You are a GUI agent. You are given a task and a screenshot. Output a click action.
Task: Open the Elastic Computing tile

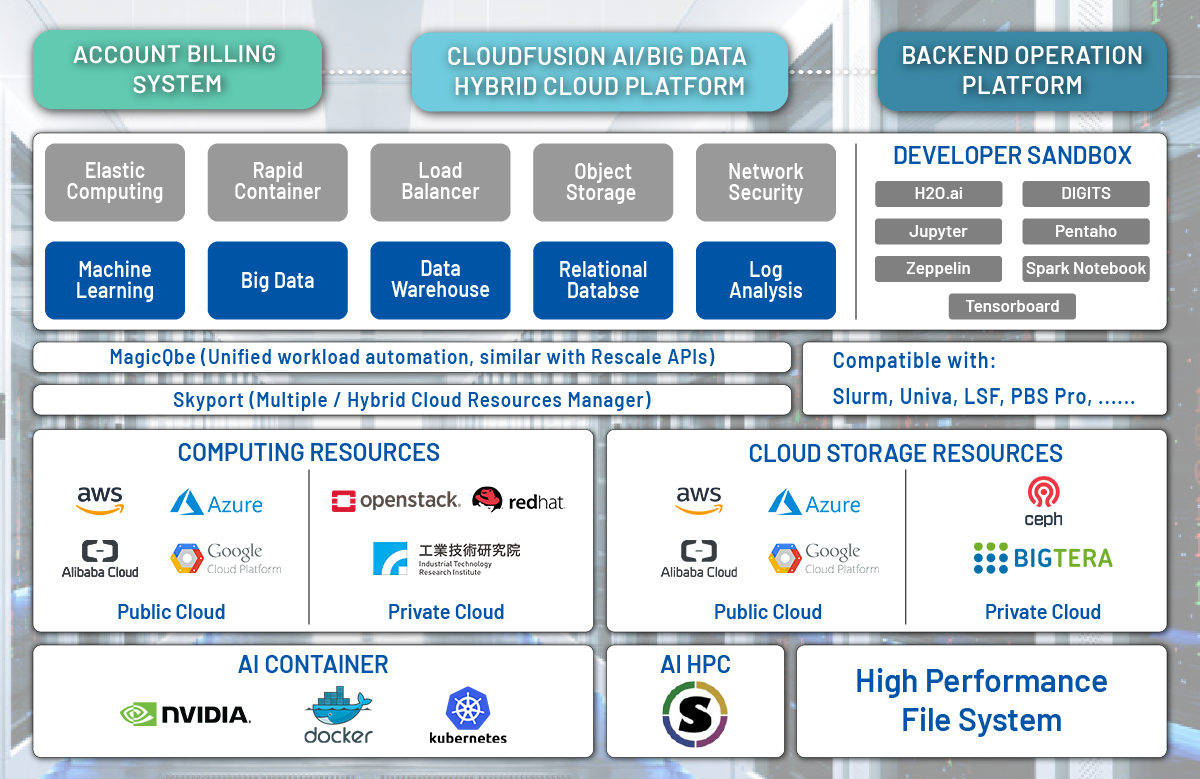tap(115, 182)
